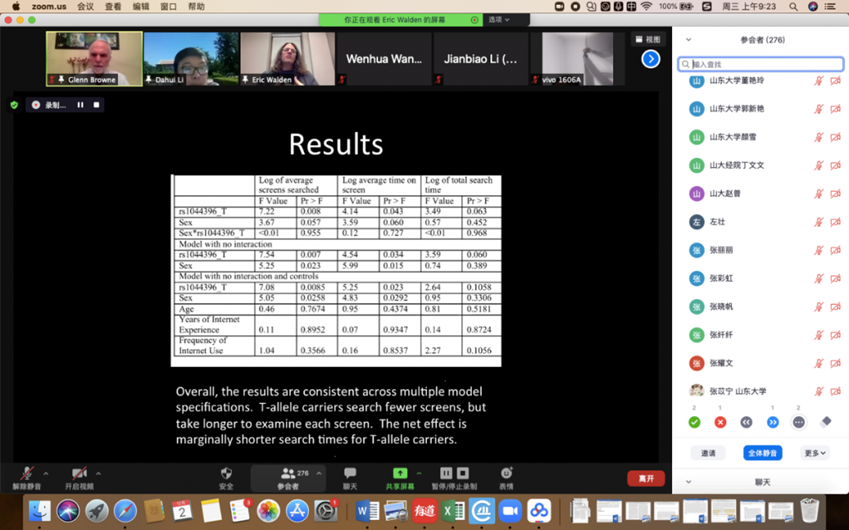Viewport: 849px width, 530px height.
Task: Open the 更多 dropdown in participants panel
Action: (x=814, y=453)
